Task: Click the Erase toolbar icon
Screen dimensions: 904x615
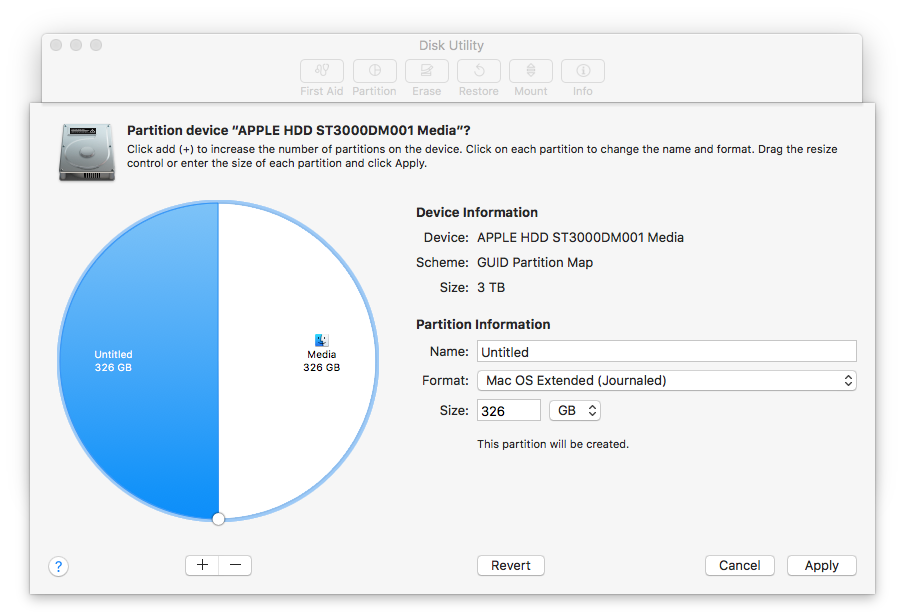Action: 427,71
